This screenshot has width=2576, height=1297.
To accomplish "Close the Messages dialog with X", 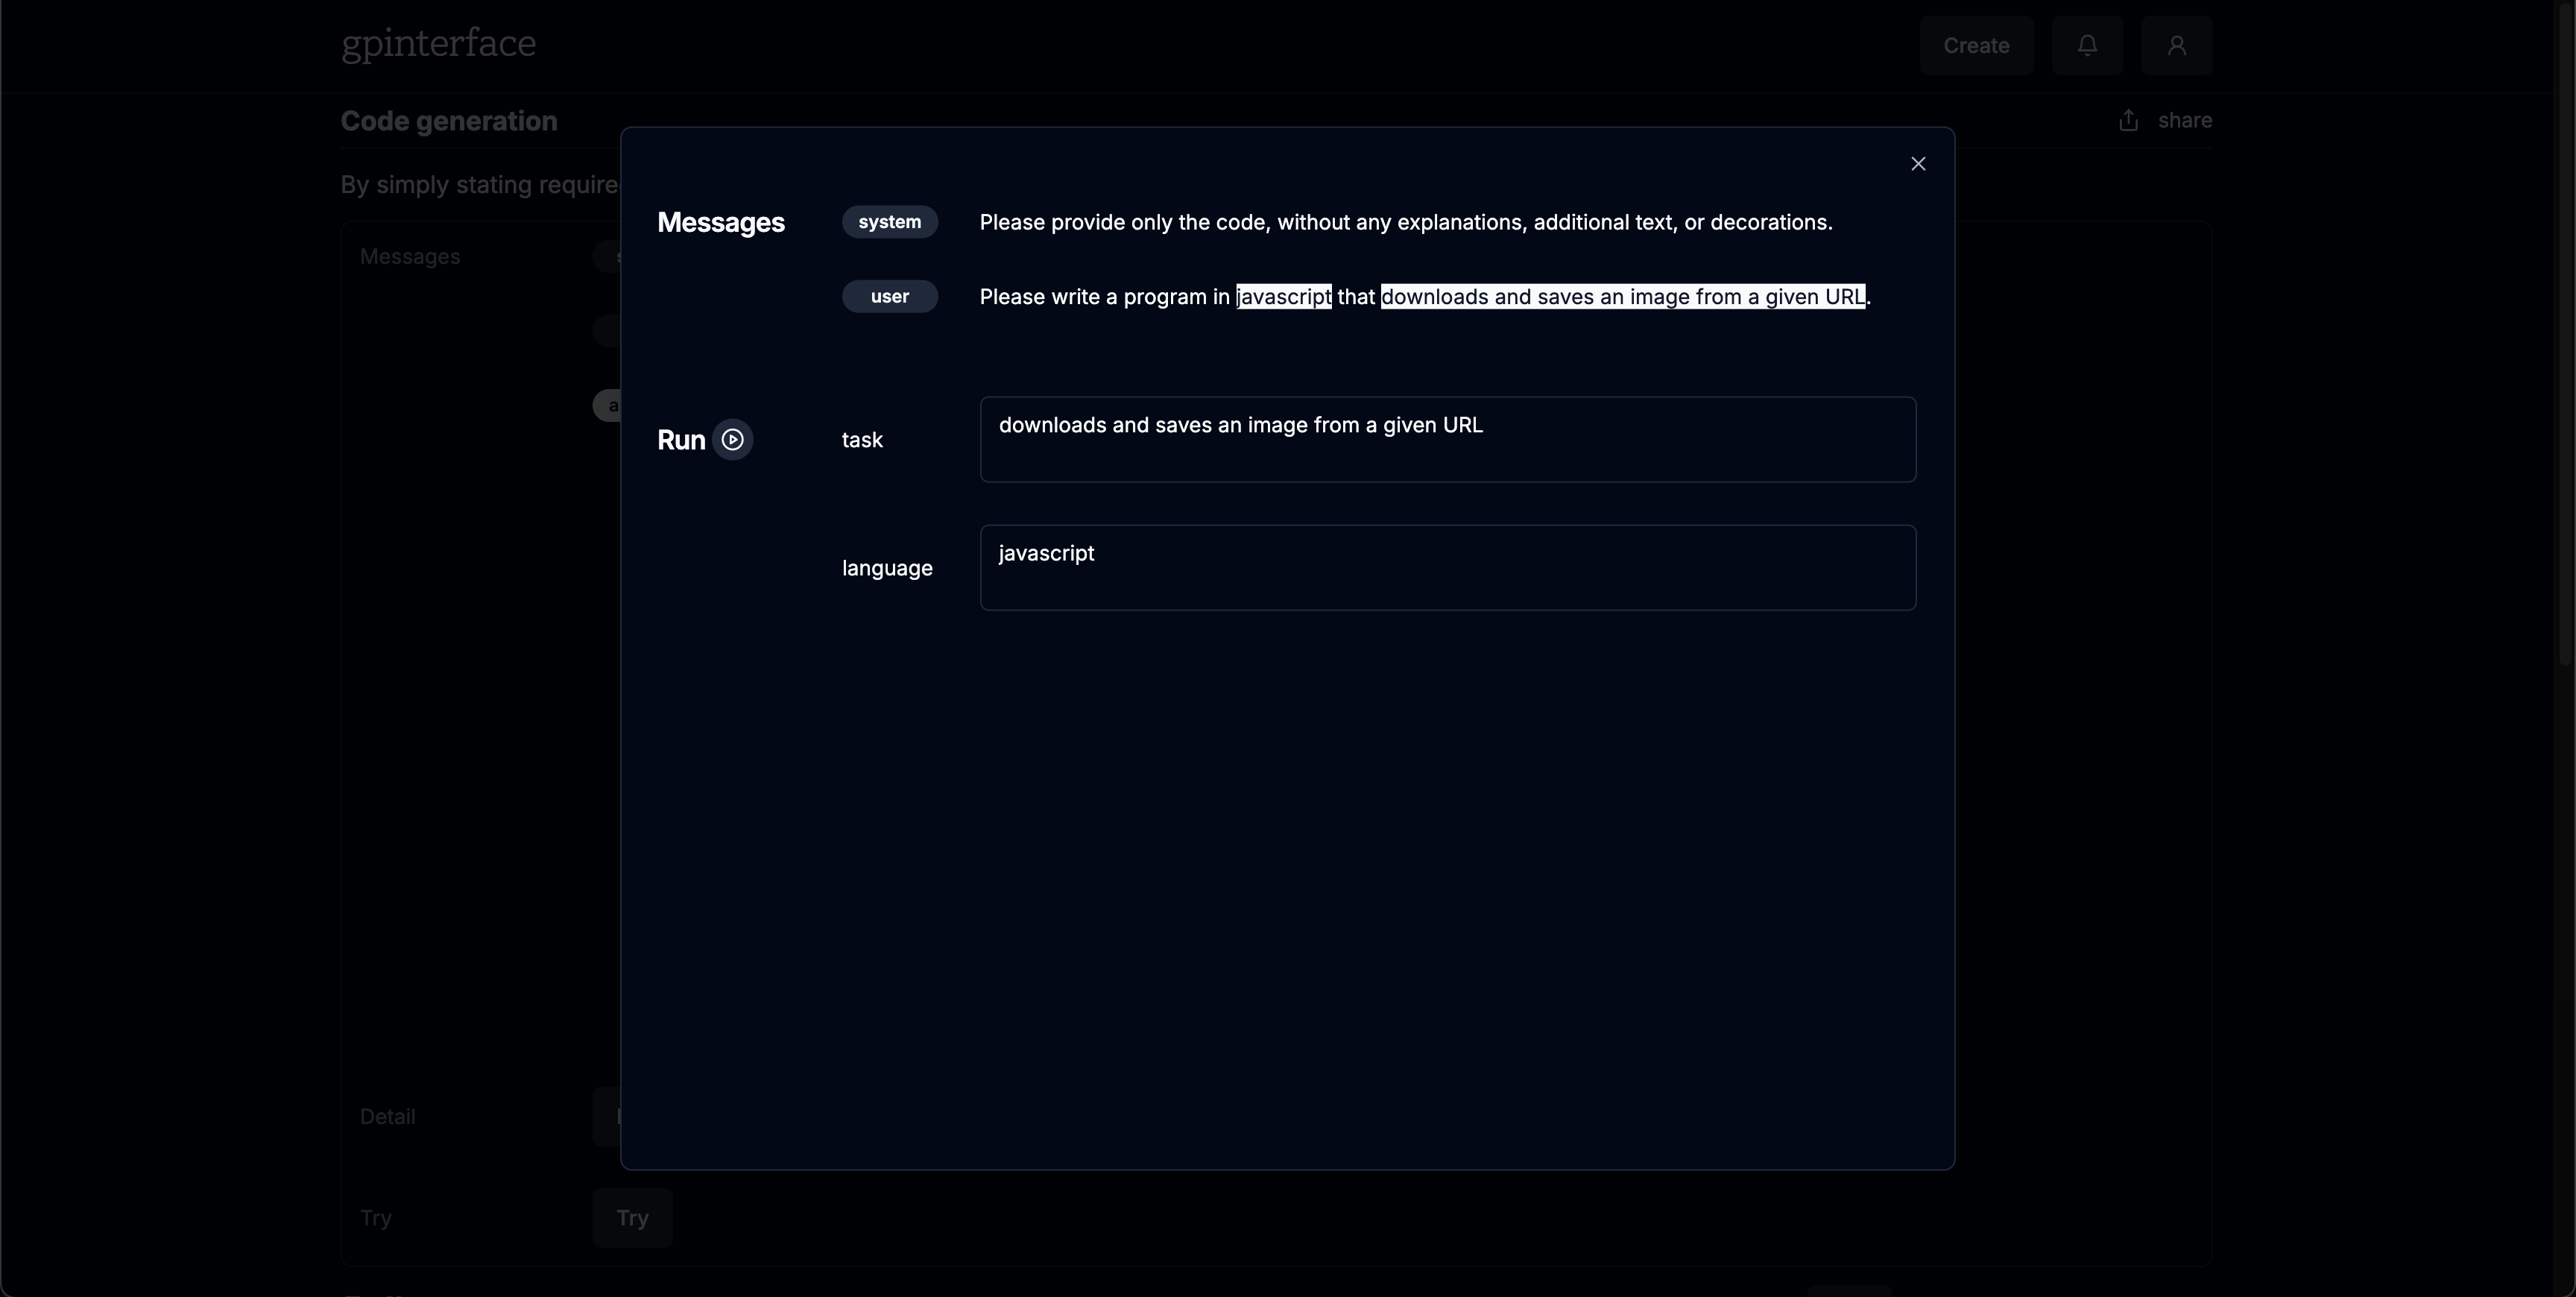I will click(1917, 164).
